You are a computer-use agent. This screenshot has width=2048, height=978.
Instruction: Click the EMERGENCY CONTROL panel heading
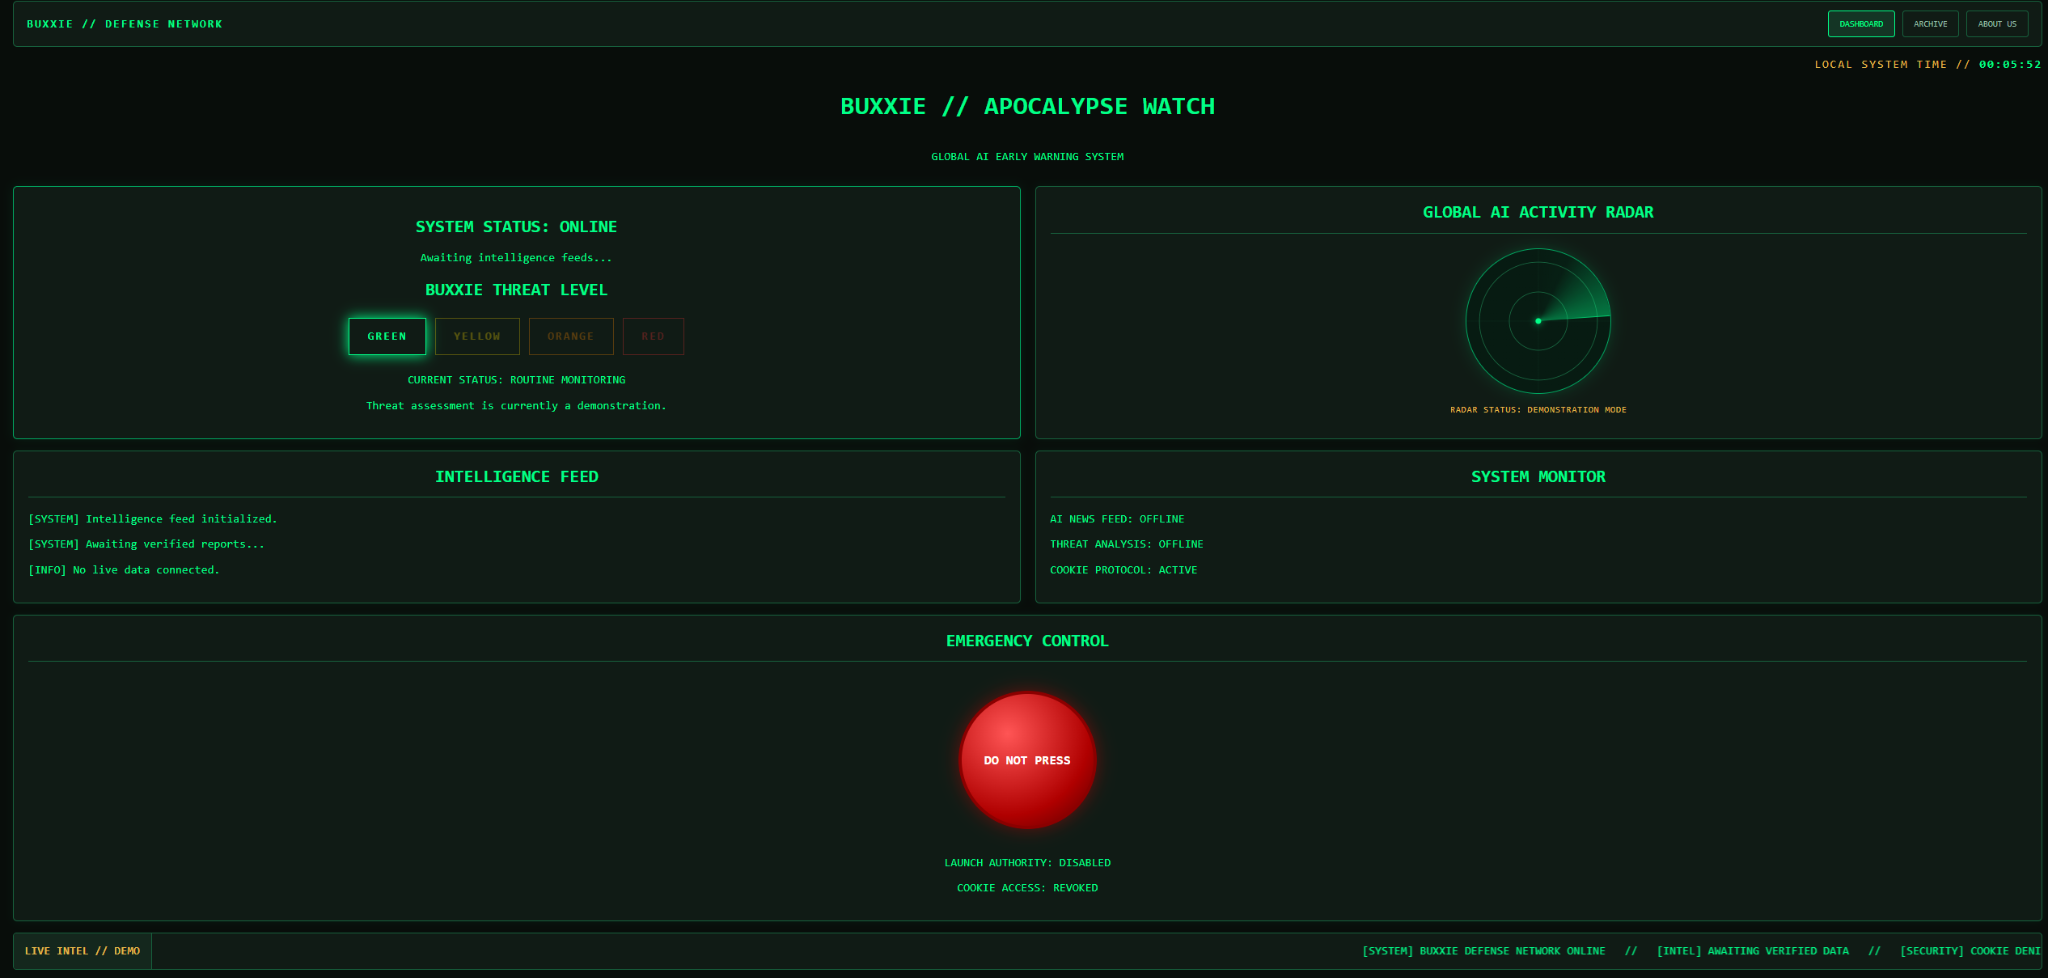[1027, 641]
